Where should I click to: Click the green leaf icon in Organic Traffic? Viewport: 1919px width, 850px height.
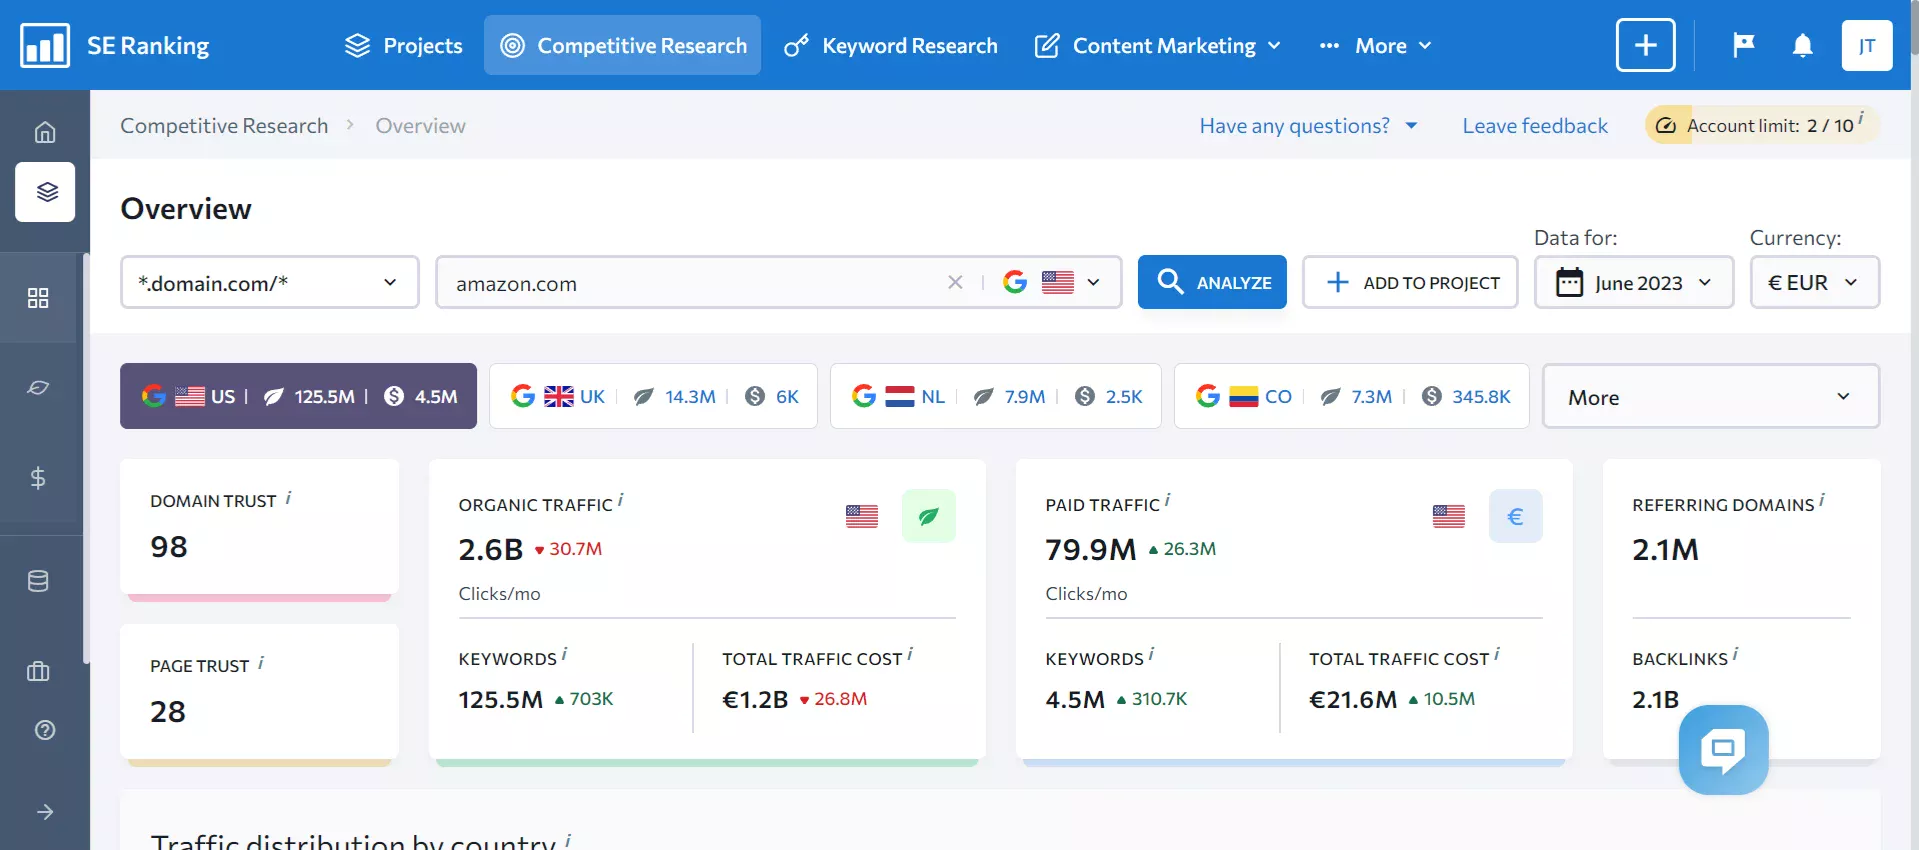point(928,516)
